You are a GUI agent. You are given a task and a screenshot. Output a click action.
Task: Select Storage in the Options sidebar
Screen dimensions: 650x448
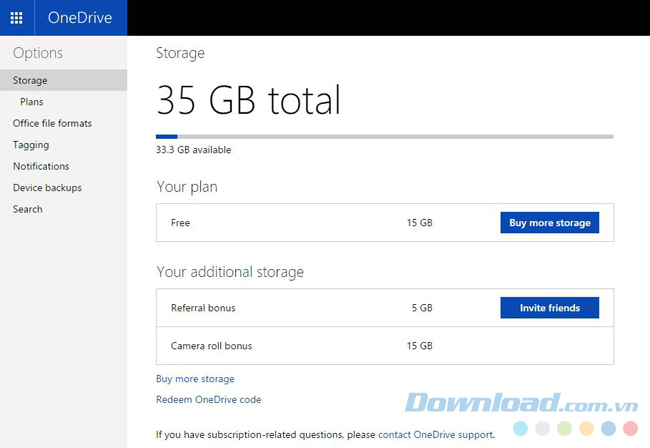coord(30,80)
